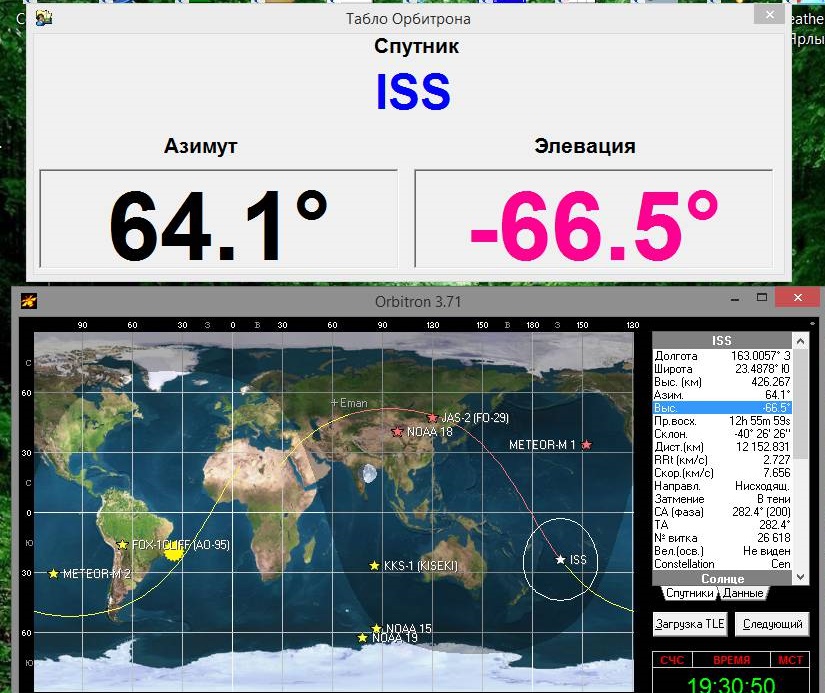
Task: Maximize the Orbitron 3.71 window
Action: coord(761,298)
